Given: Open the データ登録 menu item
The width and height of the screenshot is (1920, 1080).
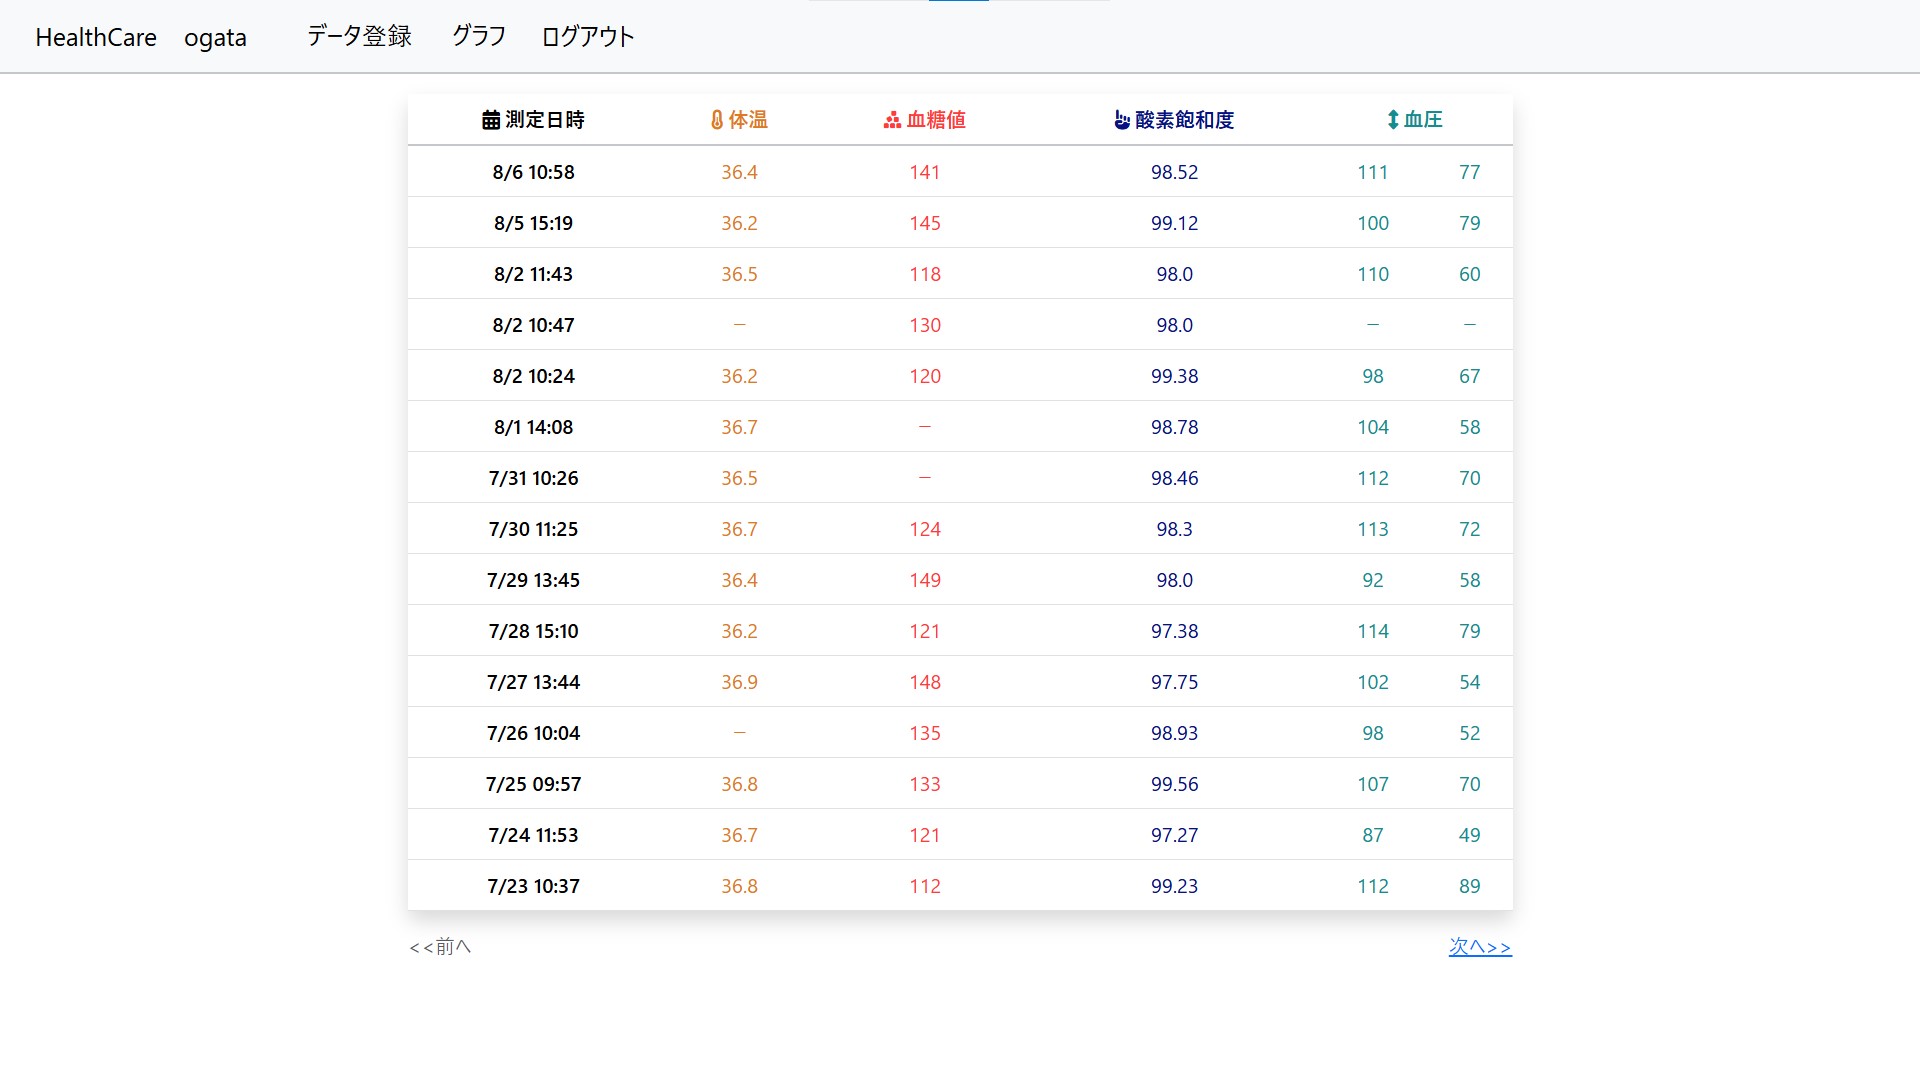Looking at the screenshot, I should (x=359, y=37).
